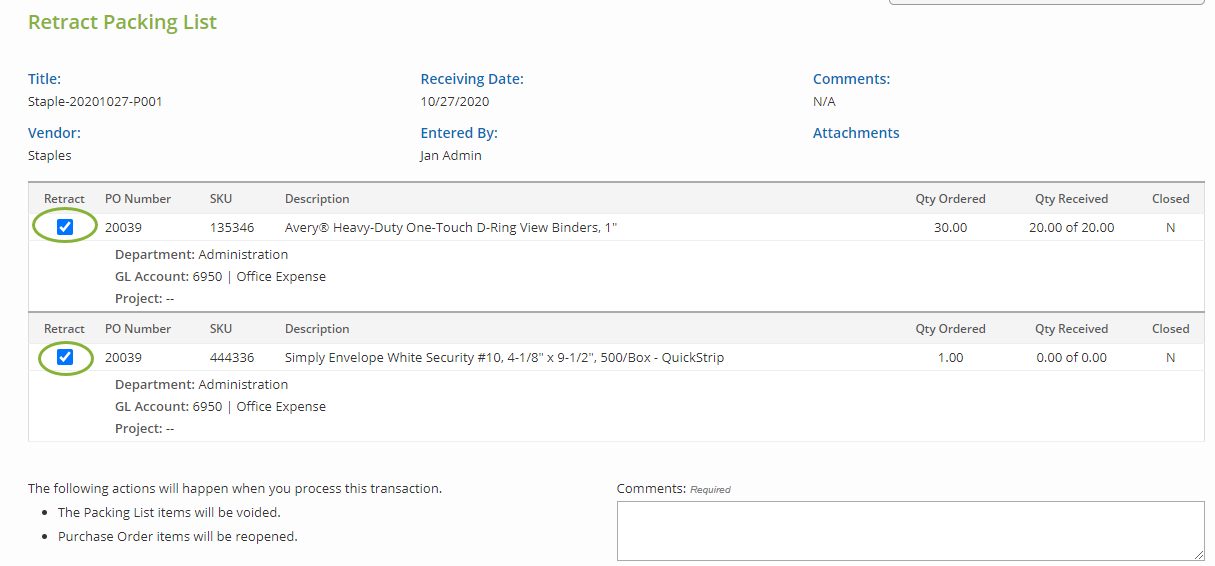Click the Retract Packing List page title
This screenshot has height=566, width=1215.
(122, 22)
